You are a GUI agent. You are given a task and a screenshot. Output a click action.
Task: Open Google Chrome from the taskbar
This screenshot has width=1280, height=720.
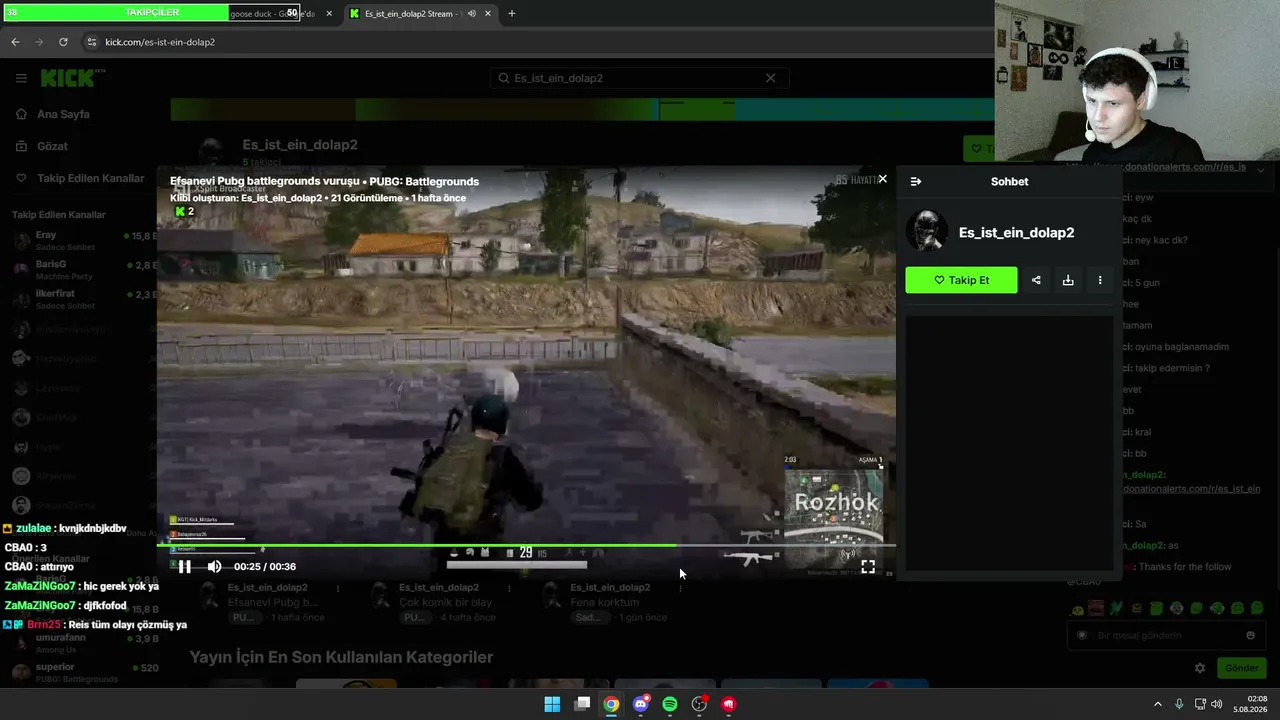click(611, 704)
